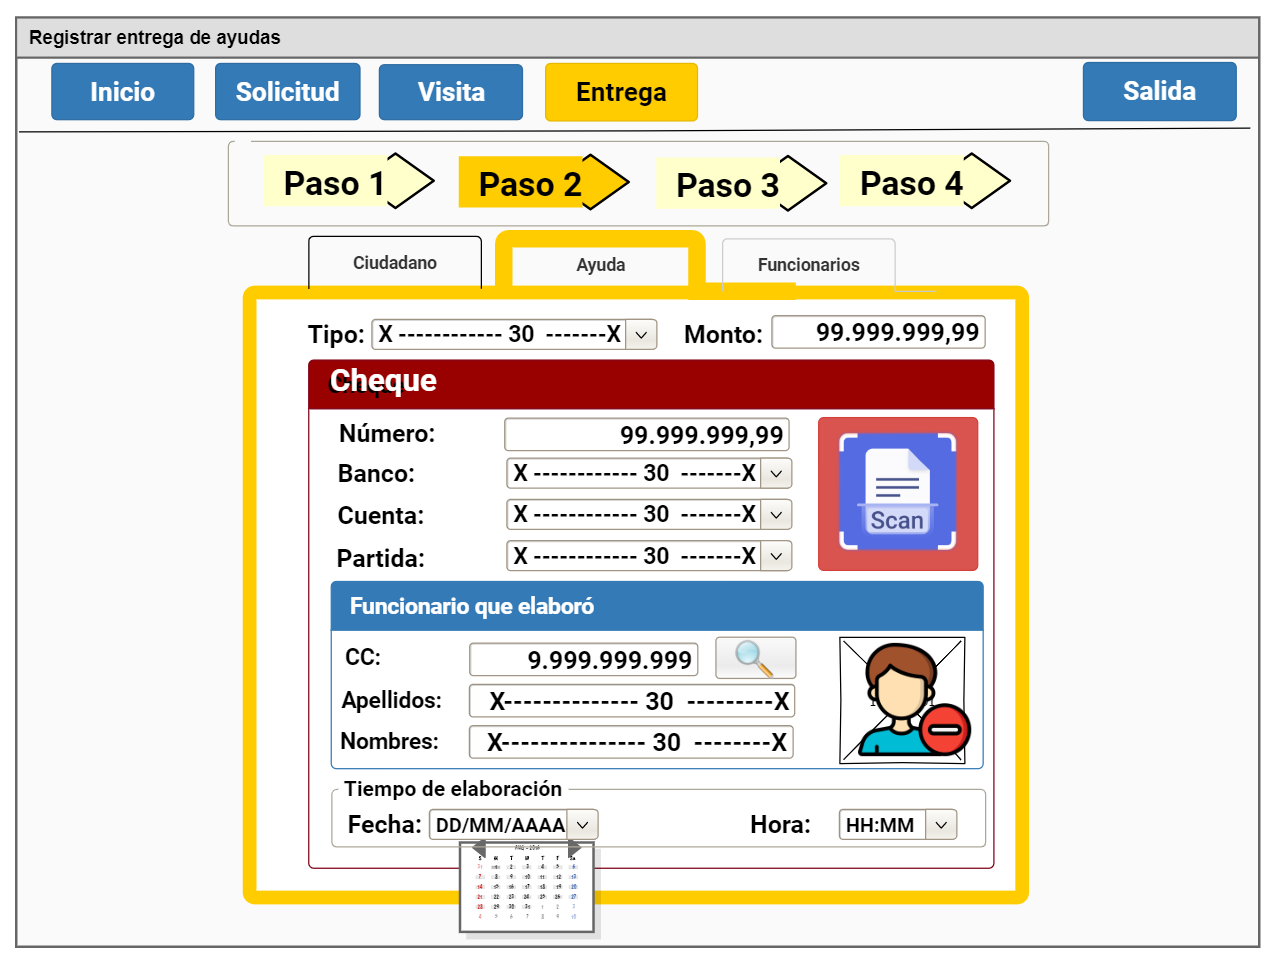Click the Solicitud button
This screenshot has width=1280, height=960.
coord(288,92)
